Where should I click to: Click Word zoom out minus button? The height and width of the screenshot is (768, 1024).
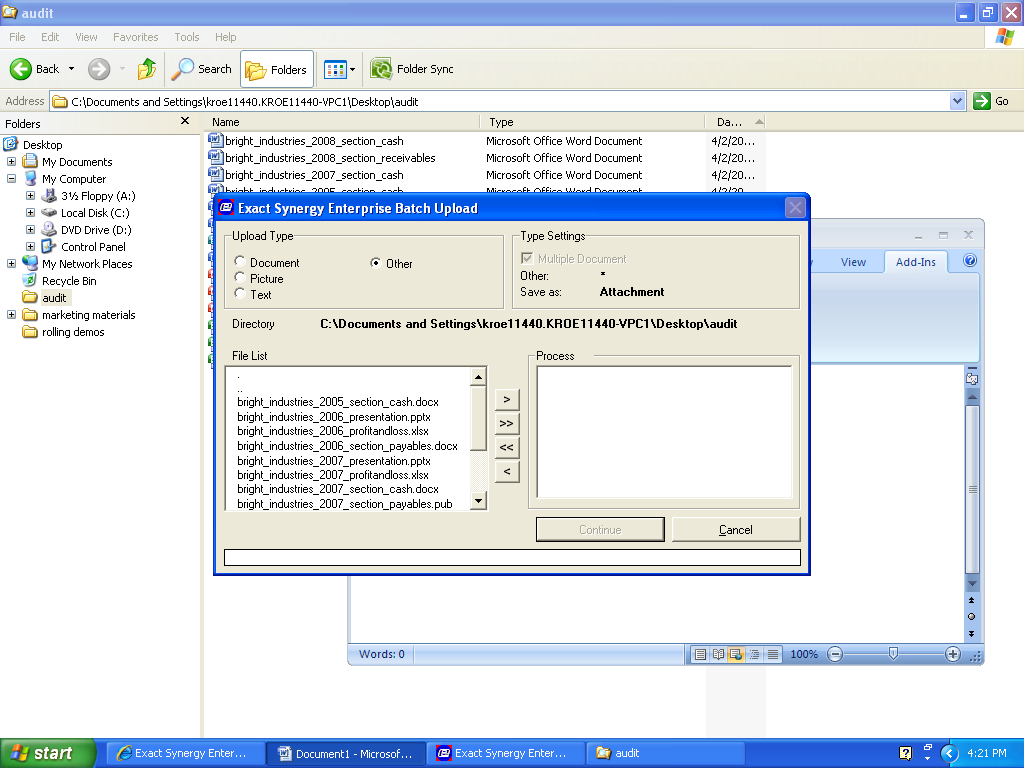click(x=835, y=654)
